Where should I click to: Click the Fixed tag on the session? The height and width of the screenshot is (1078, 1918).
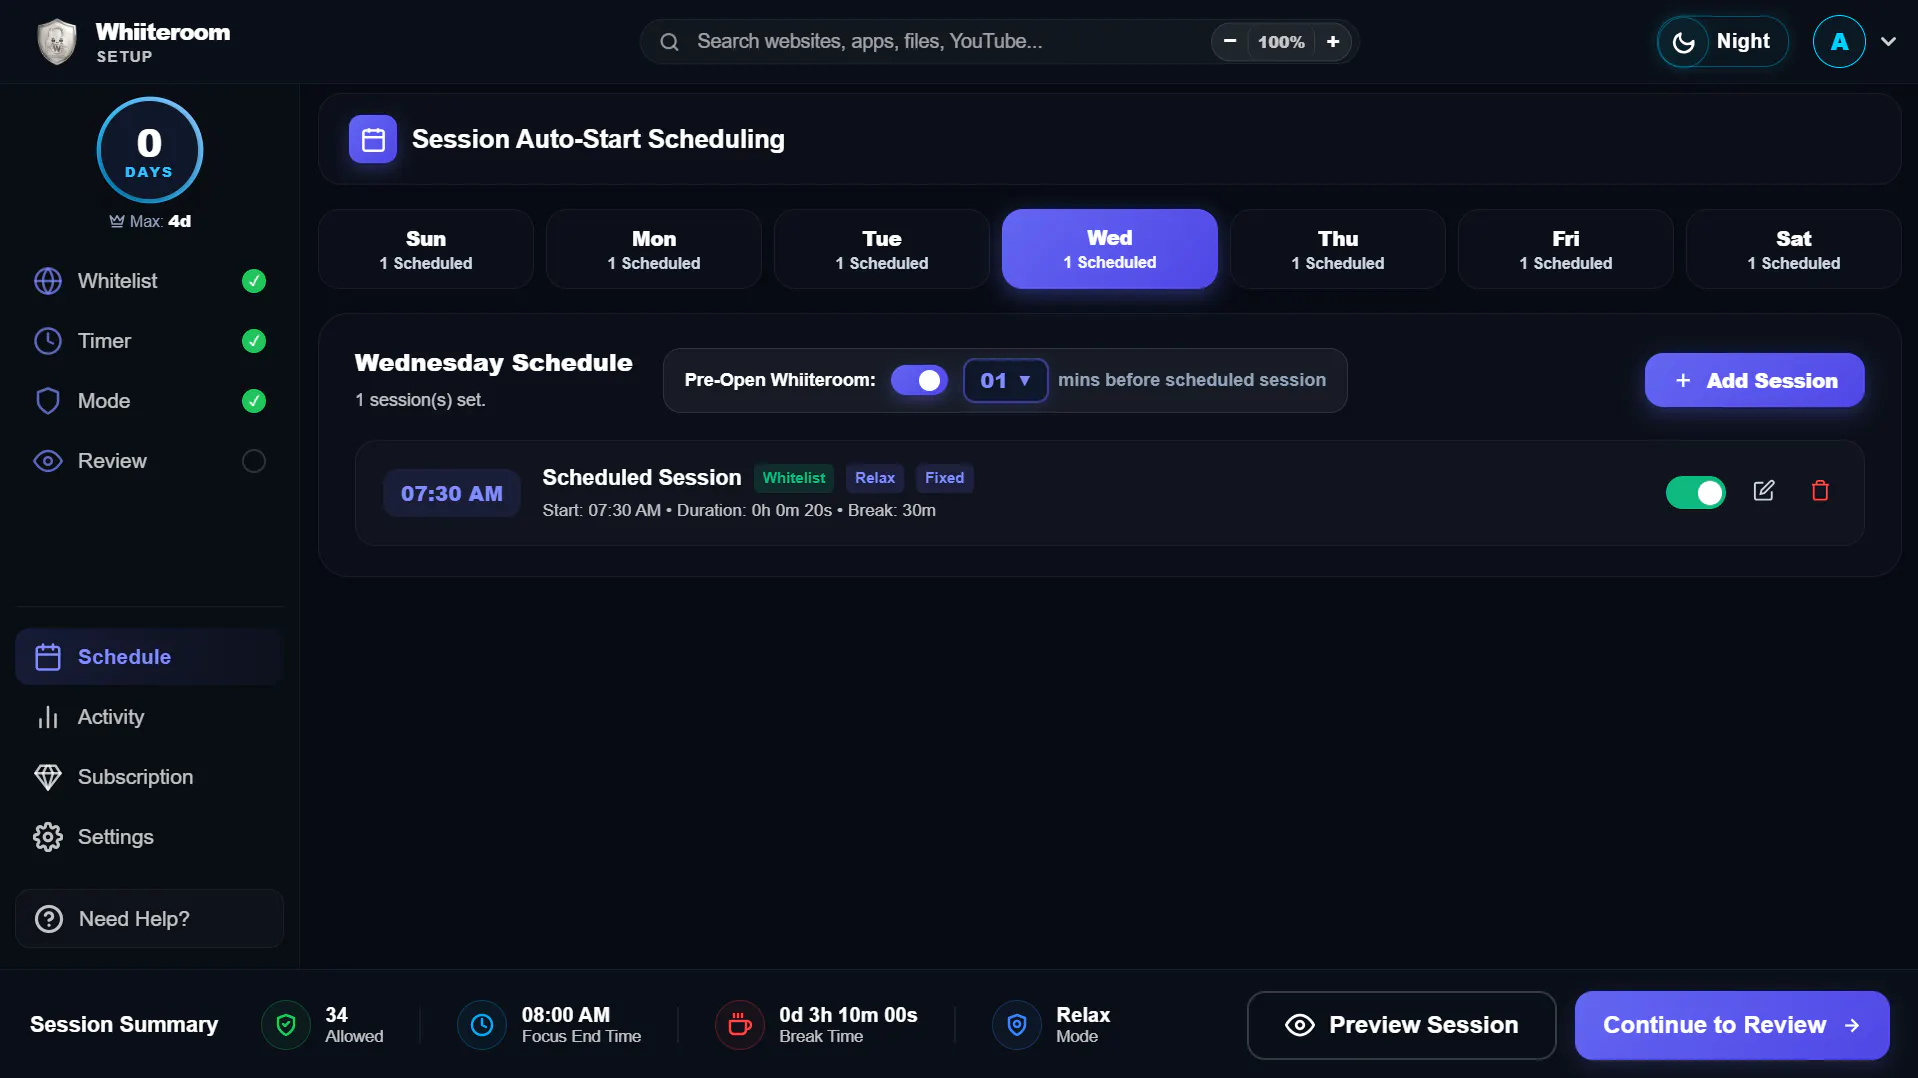[944, 478]
